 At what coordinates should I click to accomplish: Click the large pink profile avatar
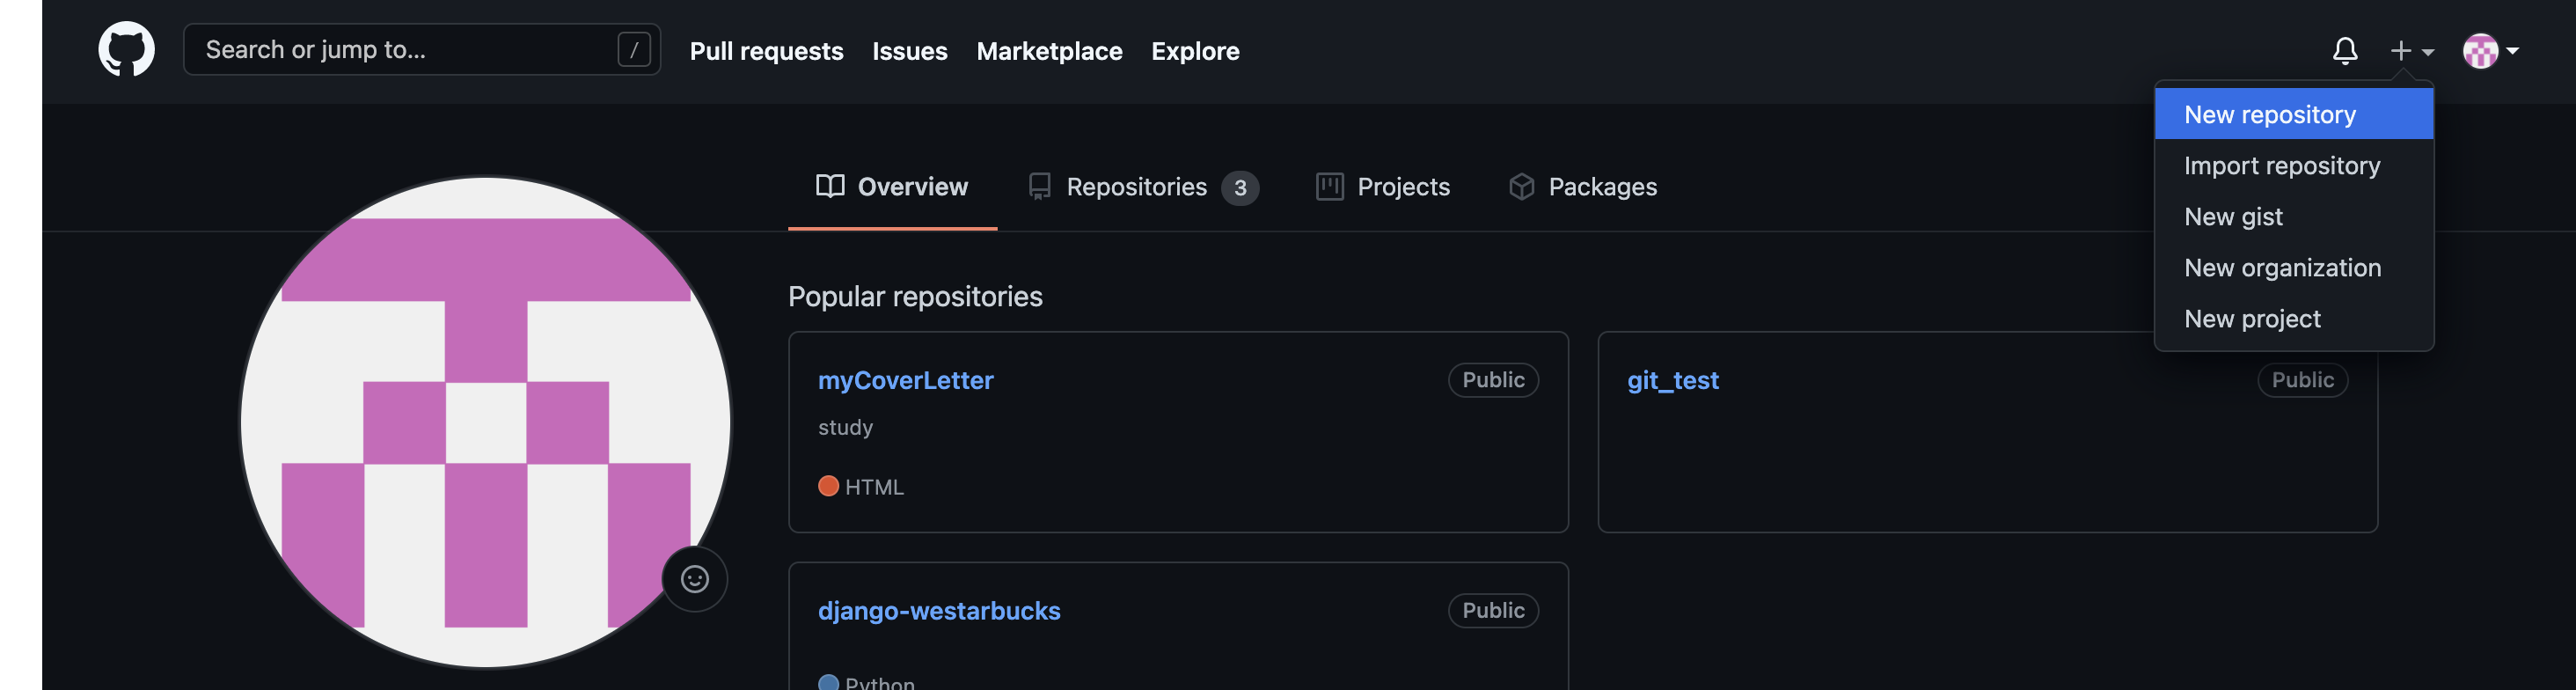tap(485, 422)
